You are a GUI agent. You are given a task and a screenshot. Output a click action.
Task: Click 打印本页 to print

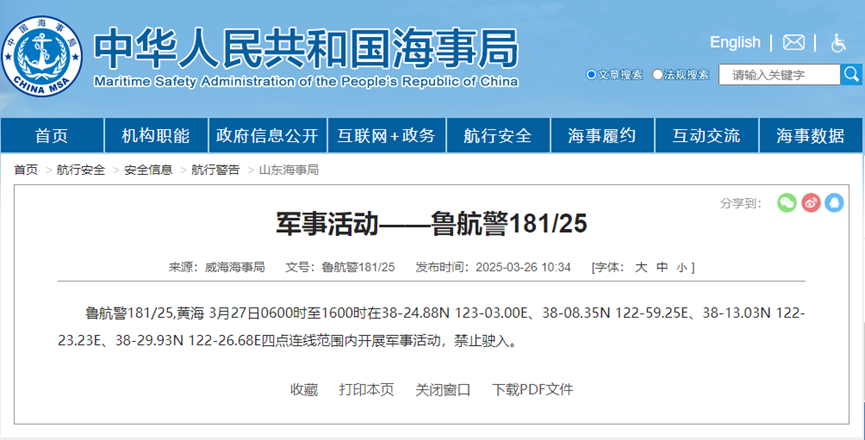point(367,390)
